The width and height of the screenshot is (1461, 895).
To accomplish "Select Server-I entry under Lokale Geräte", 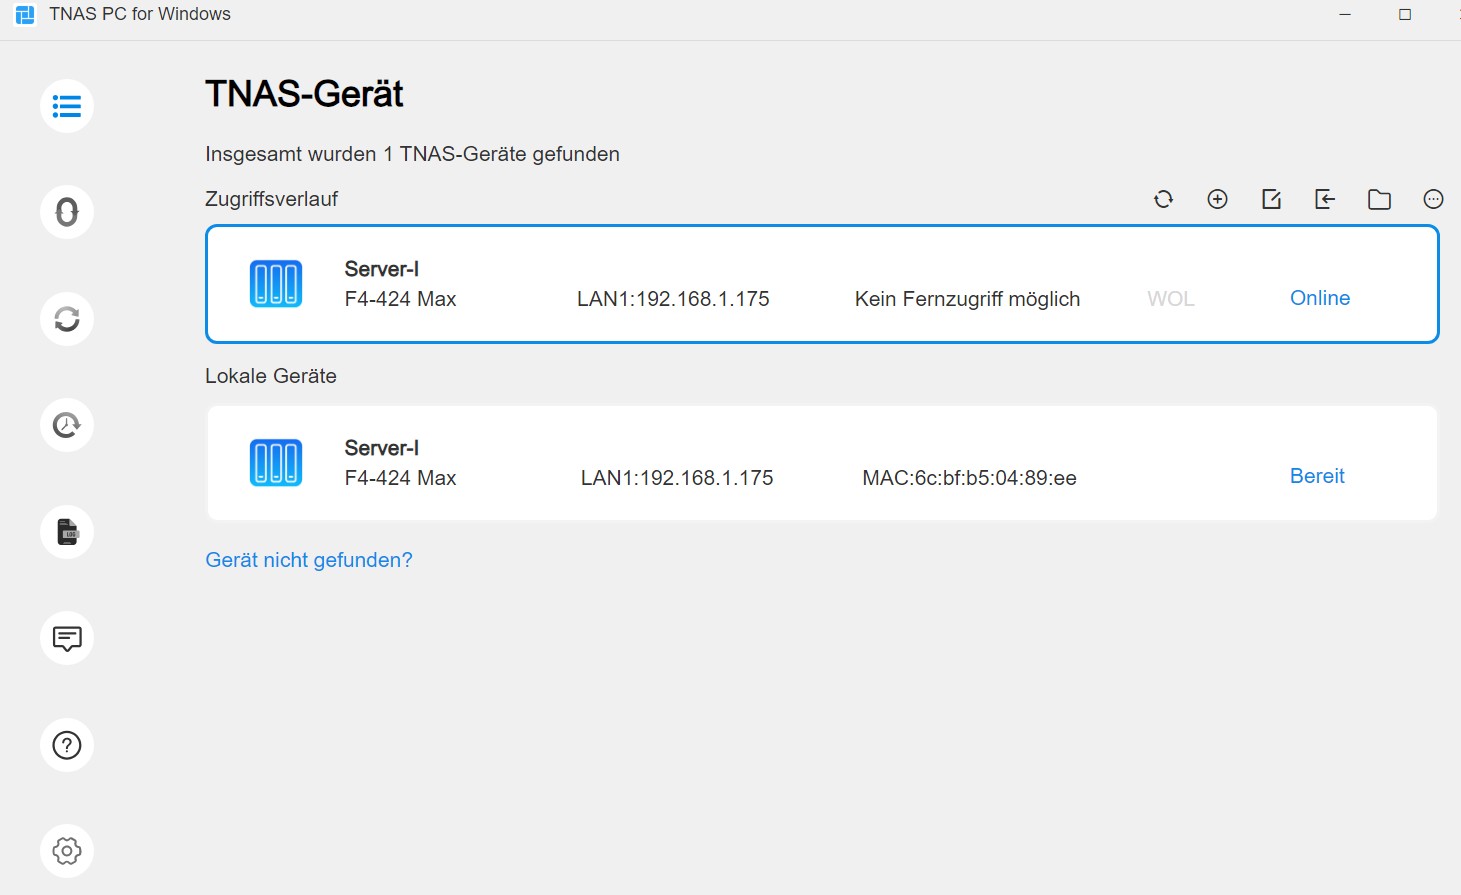I will tap(822, 463).
